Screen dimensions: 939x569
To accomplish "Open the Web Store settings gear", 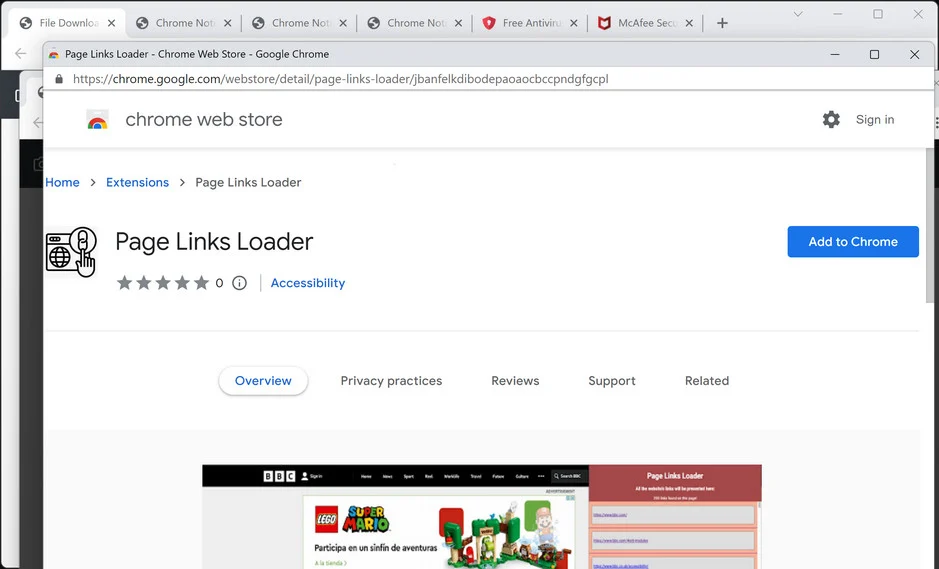I will tap(831, 119).
